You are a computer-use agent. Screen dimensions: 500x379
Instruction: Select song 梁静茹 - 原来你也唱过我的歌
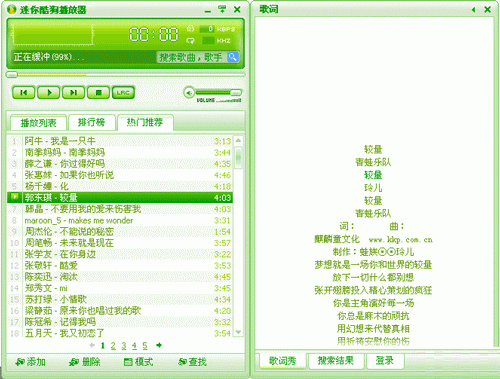[x=120, y=311]
